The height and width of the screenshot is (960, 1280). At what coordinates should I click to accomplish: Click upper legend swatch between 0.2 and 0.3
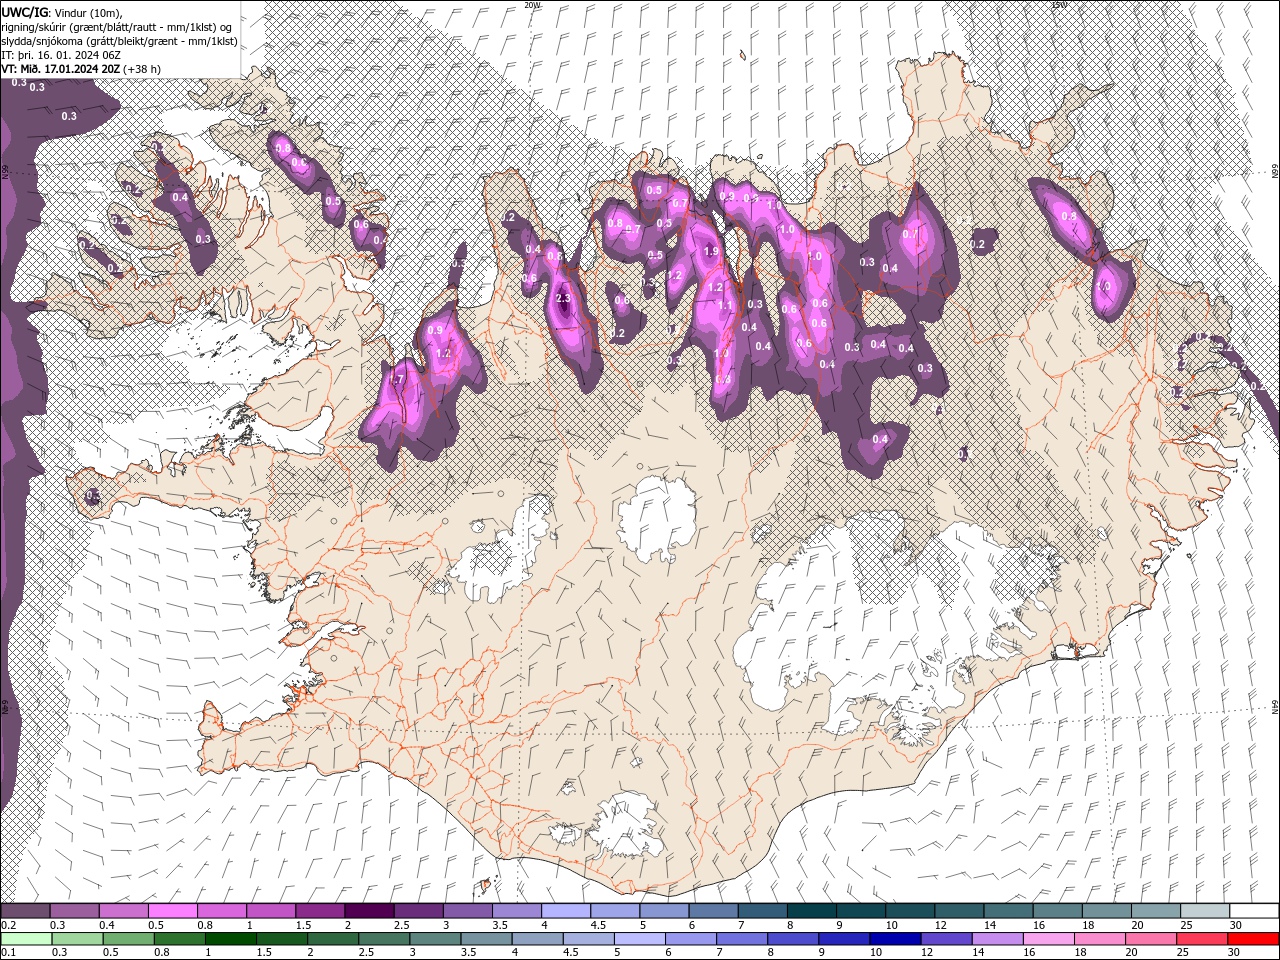[26, 911]
